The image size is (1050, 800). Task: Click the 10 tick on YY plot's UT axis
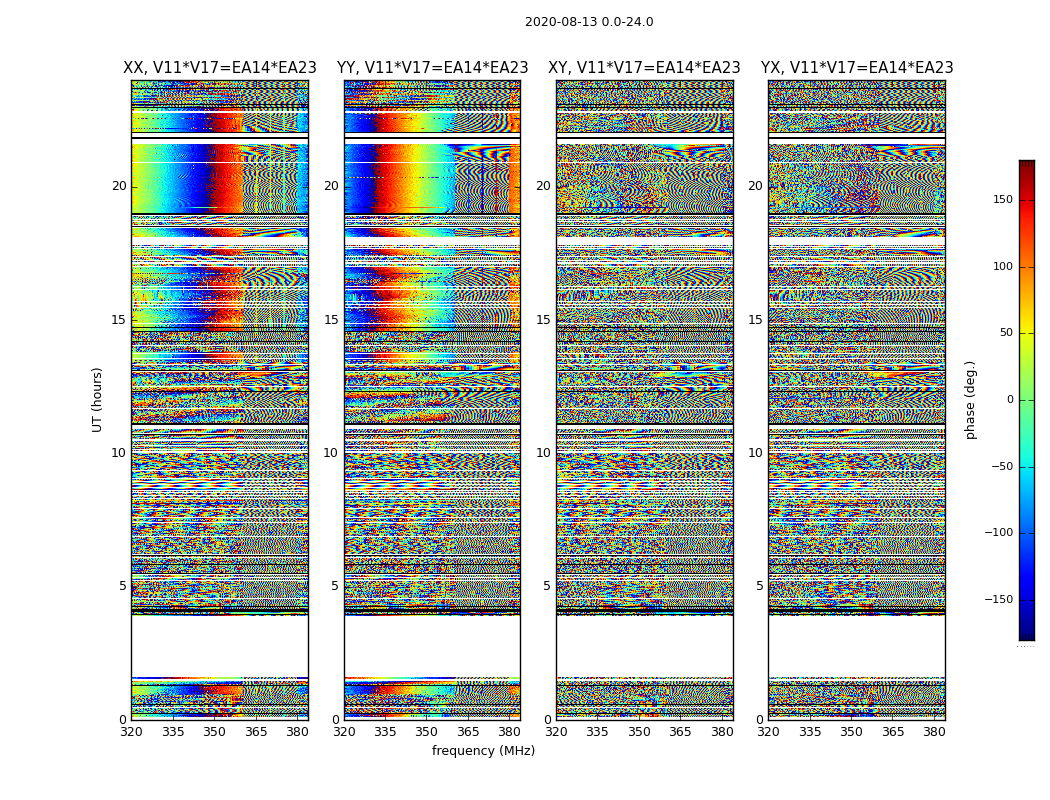[331, 453]
